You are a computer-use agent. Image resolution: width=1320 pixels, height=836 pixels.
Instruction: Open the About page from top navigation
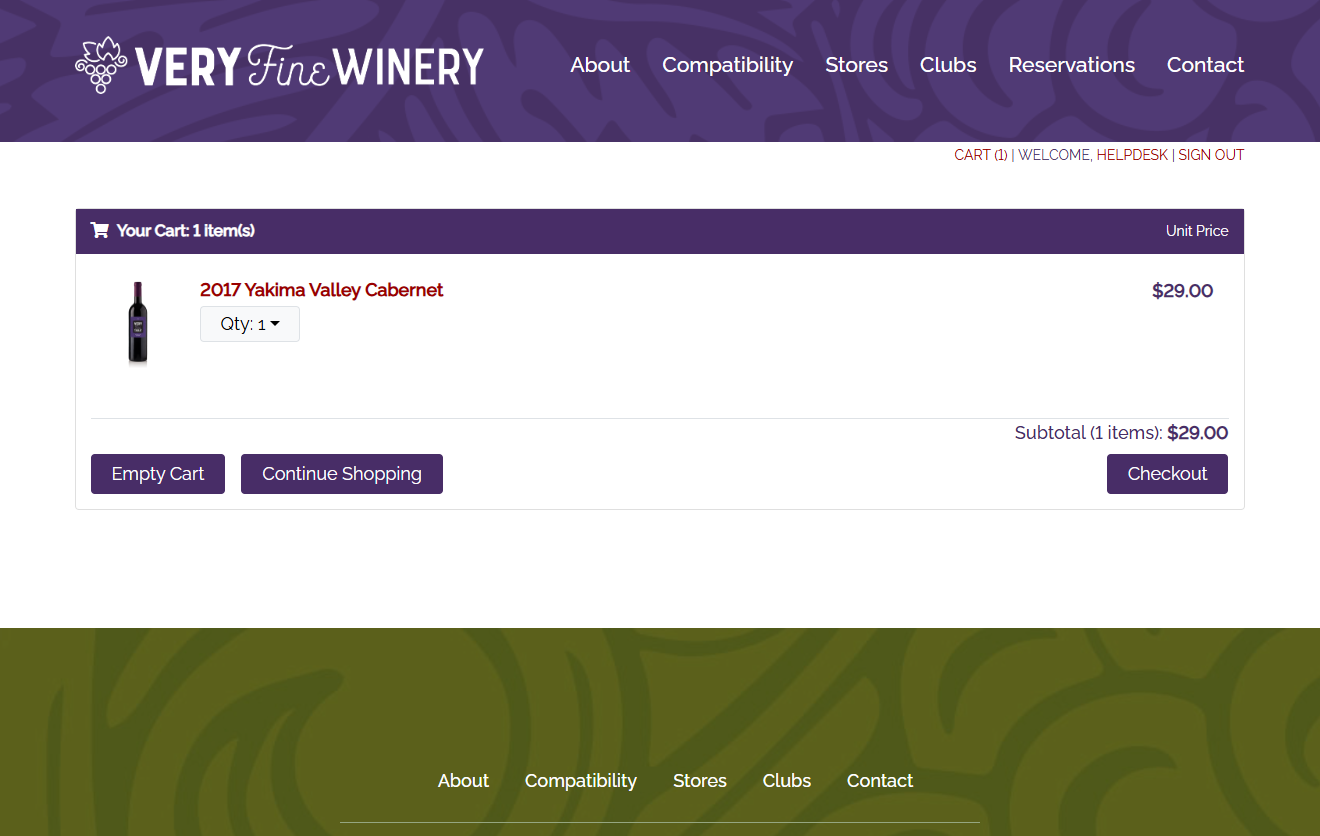point(600,65)
